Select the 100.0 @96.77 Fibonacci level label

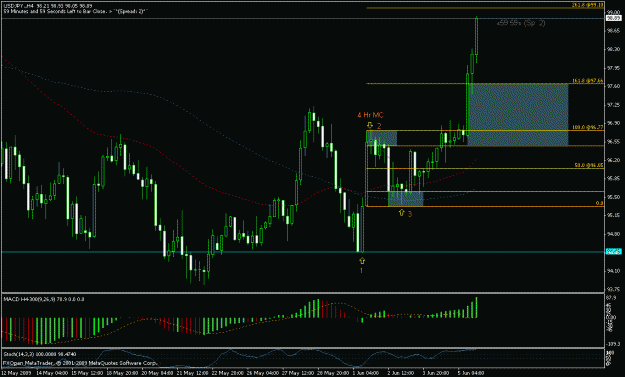pyautogui.click(x=588, y=128)
